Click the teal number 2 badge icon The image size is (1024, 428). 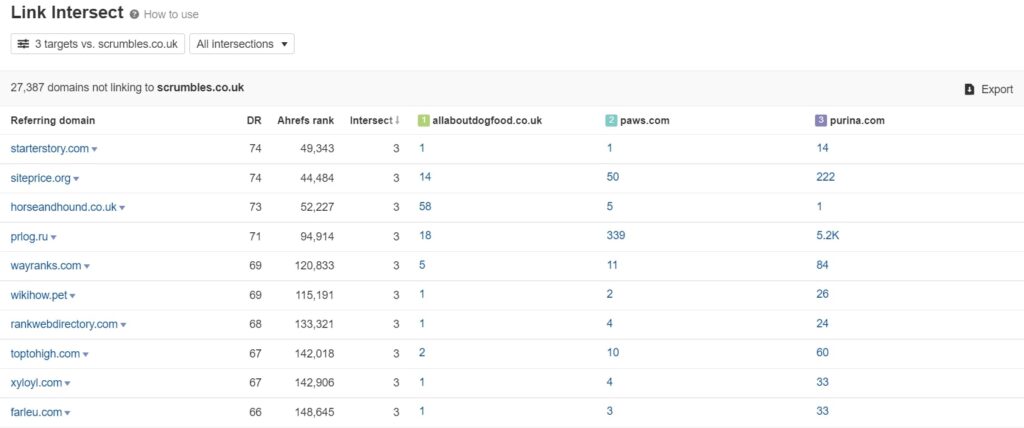[x=611, y=120]
